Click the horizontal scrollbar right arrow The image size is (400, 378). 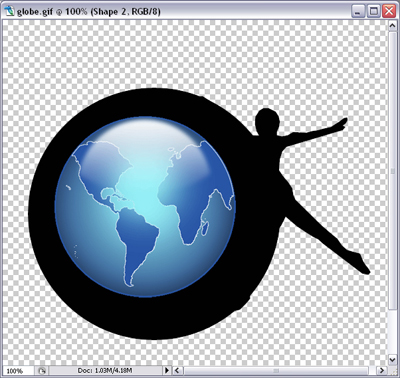point(382,370)
